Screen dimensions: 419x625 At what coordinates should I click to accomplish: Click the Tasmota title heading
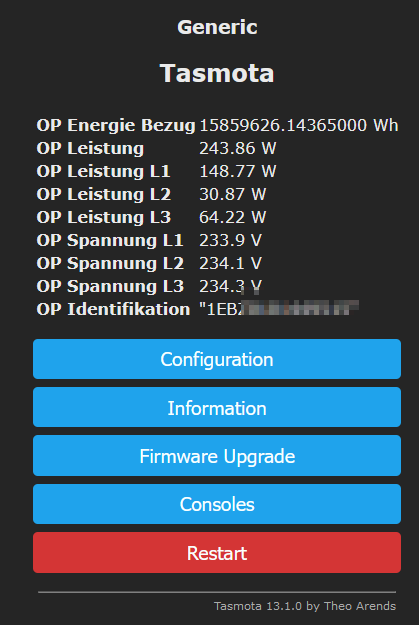pyautogui.click(x=217, y=73)
